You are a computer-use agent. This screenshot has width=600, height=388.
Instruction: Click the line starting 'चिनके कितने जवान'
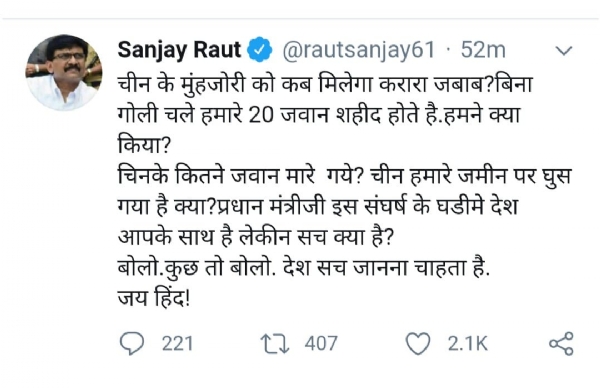(x=344, y=176)
